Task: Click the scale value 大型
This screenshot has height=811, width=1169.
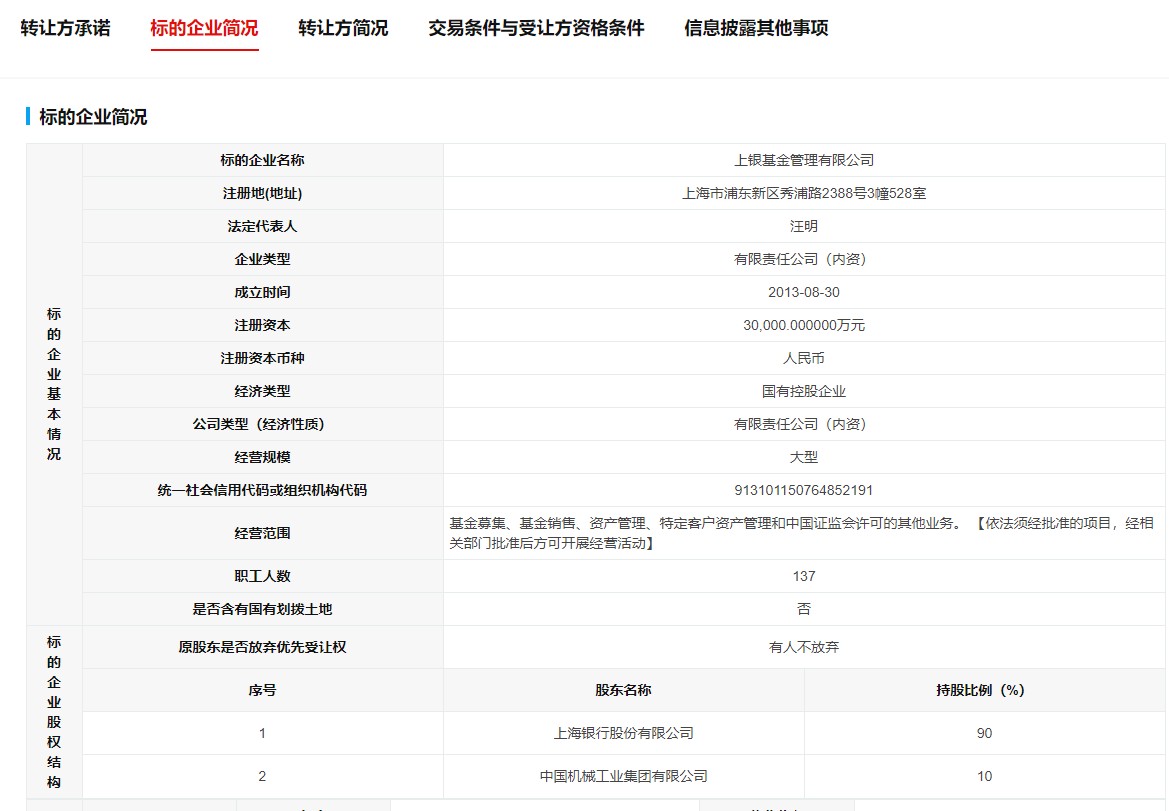Action: (804, 457)
